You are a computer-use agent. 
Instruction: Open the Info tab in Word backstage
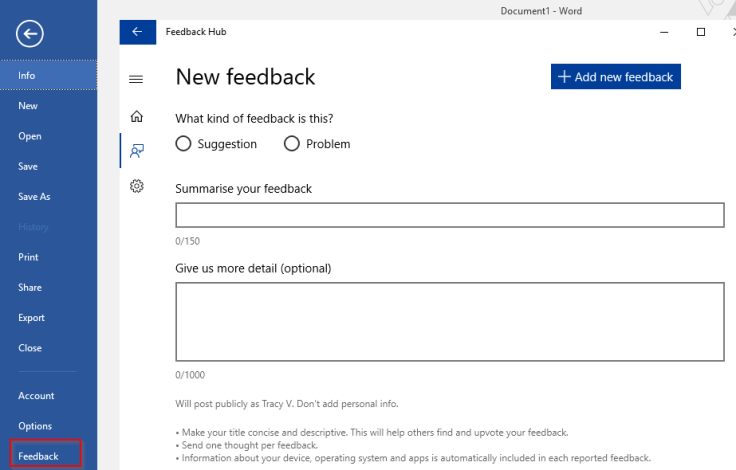click(48, 75)
